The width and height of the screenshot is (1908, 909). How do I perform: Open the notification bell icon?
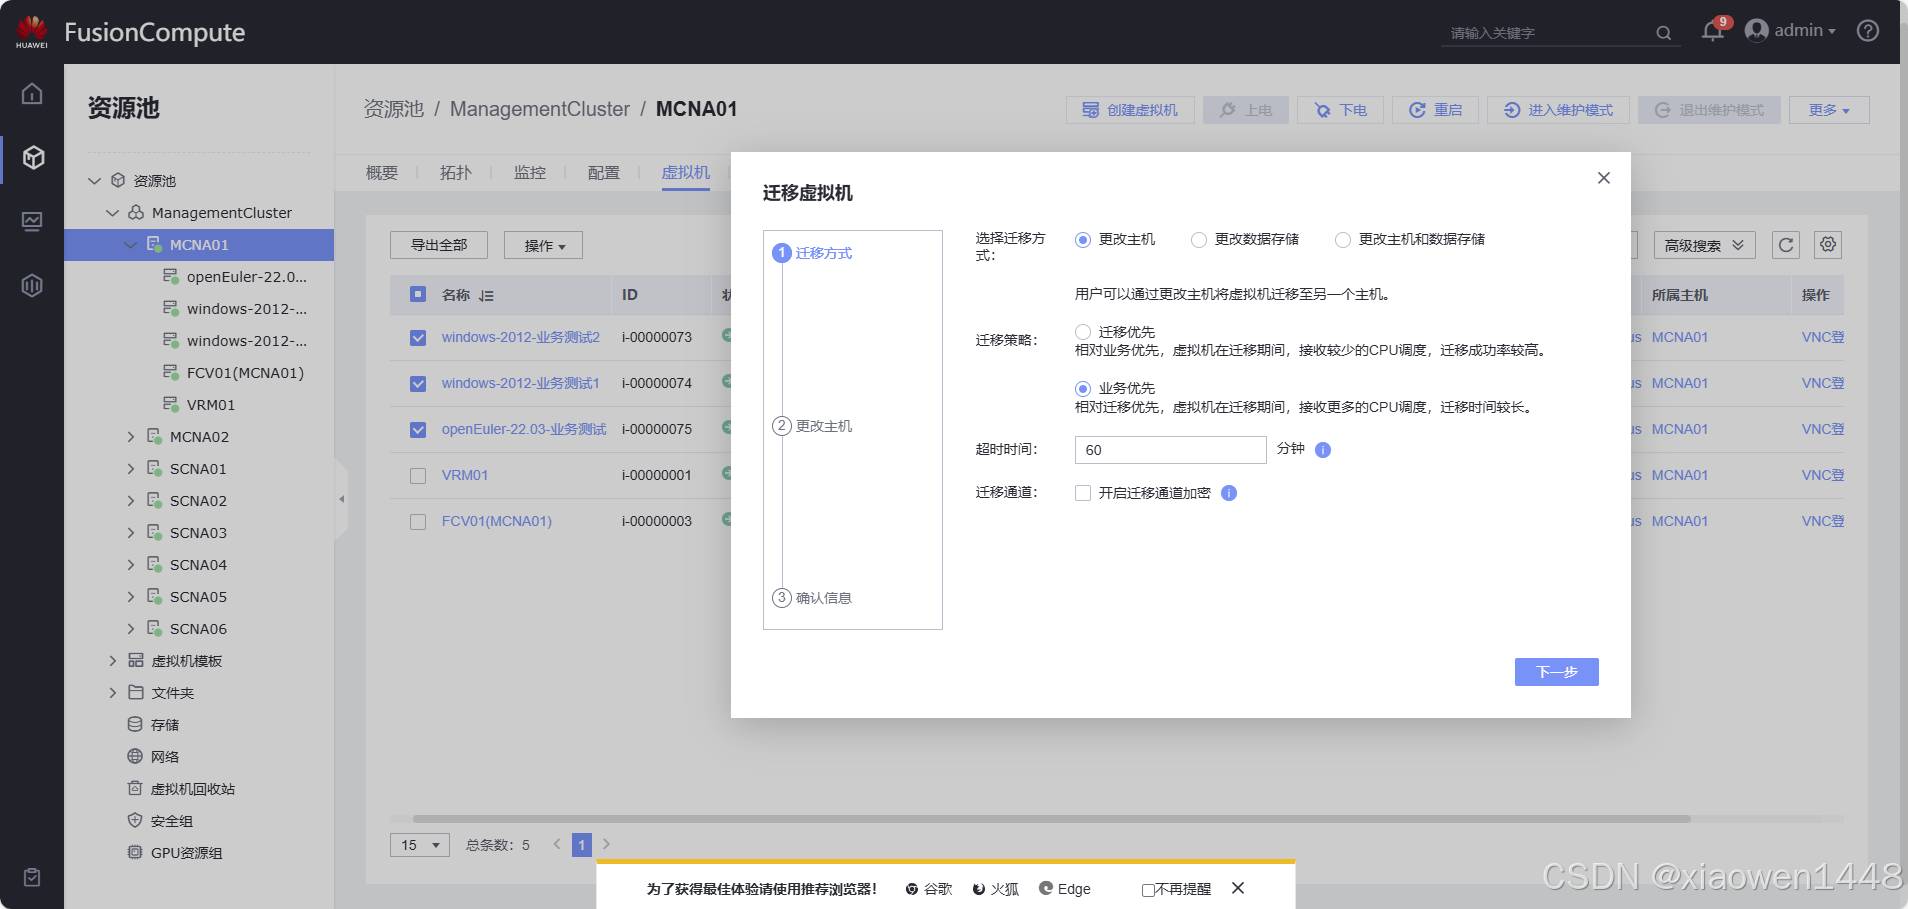pyautogui.click(x=1712, y=31)
